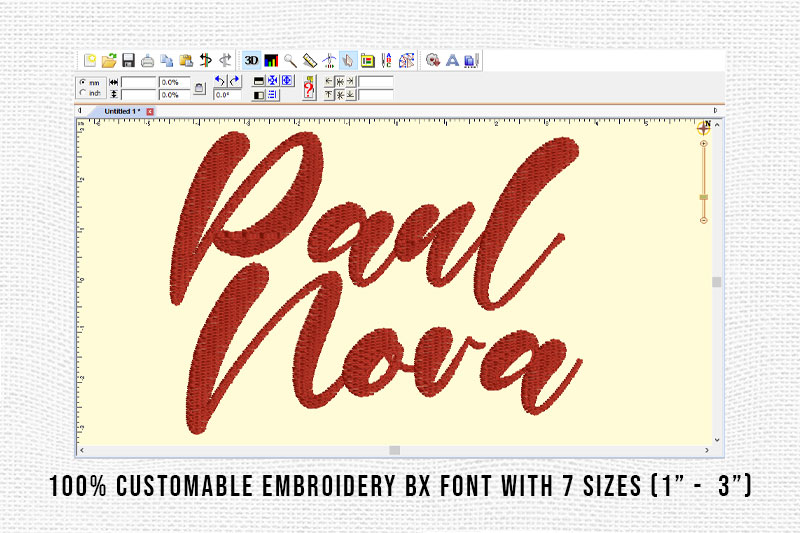This screenshot has width=800, height=533.
Task: Click the horizontal scrollbar right arrow
Action: (707, 450)
